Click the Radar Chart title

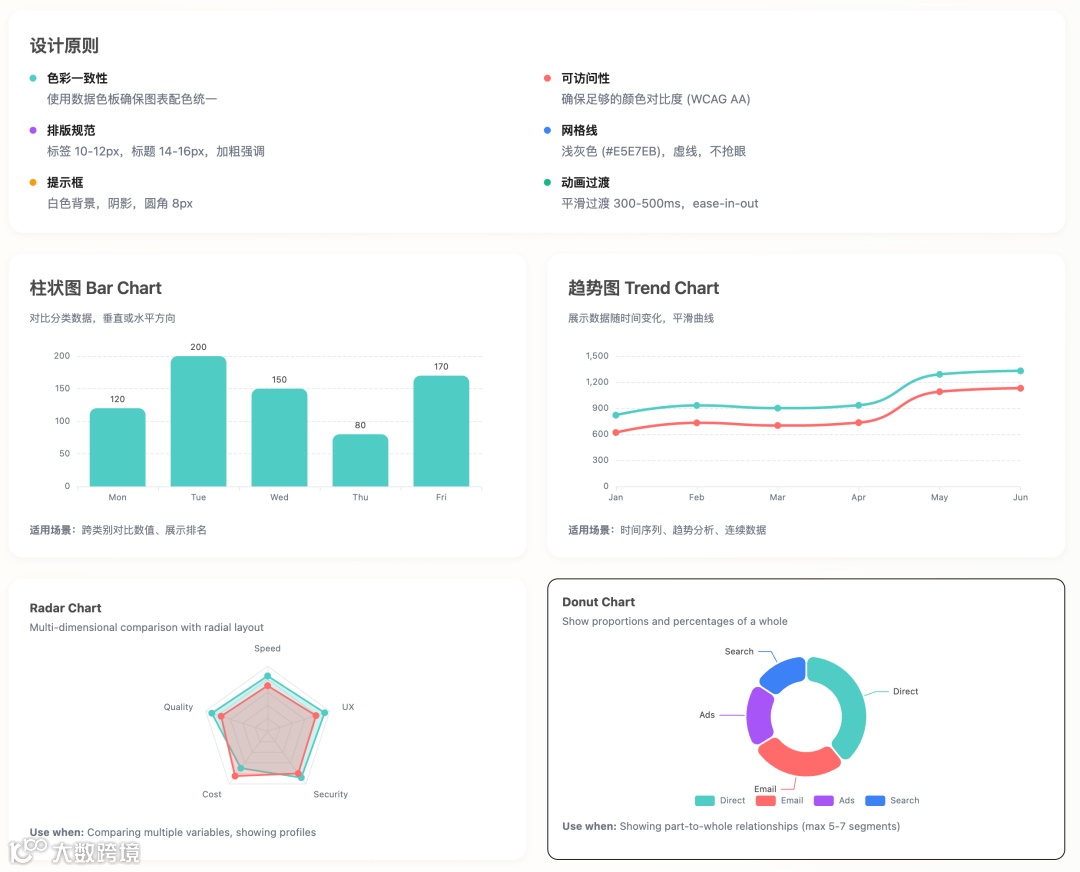click(65, 608)
